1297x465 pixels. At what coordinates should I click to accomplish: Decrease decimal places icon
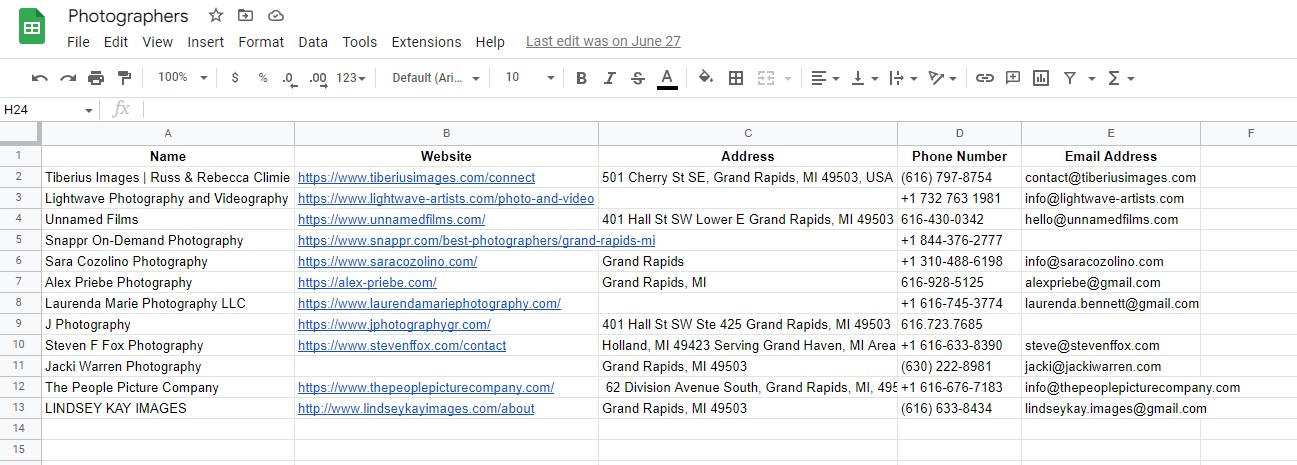(288, 78)
